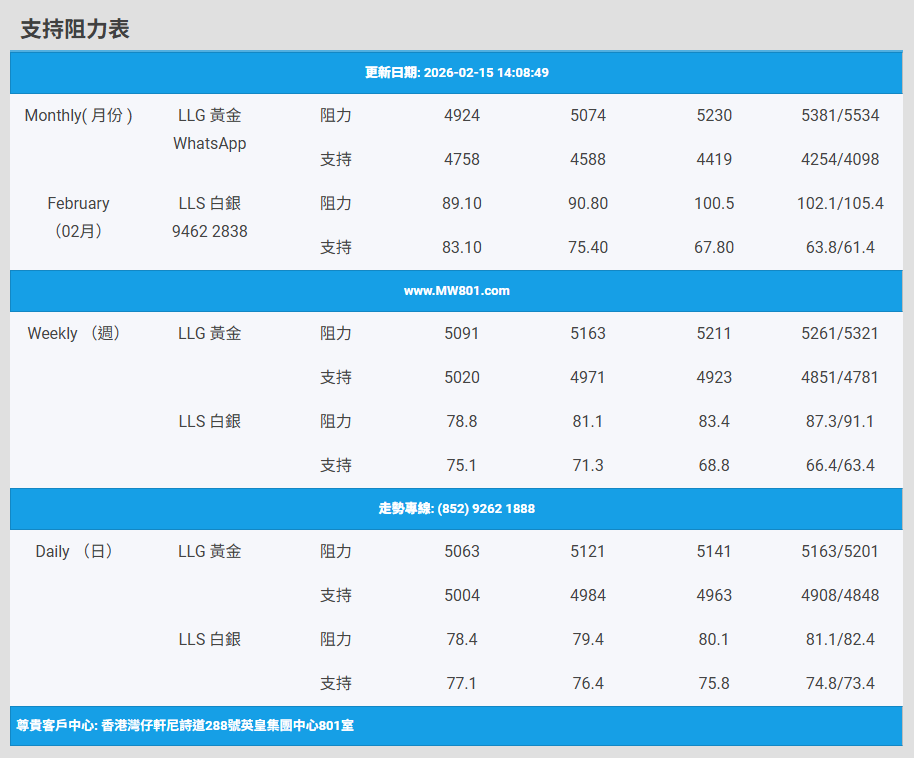914x758 pixels.
Task: Select weekly gold resistance value 5091
Action: click(x=461, y=334)
